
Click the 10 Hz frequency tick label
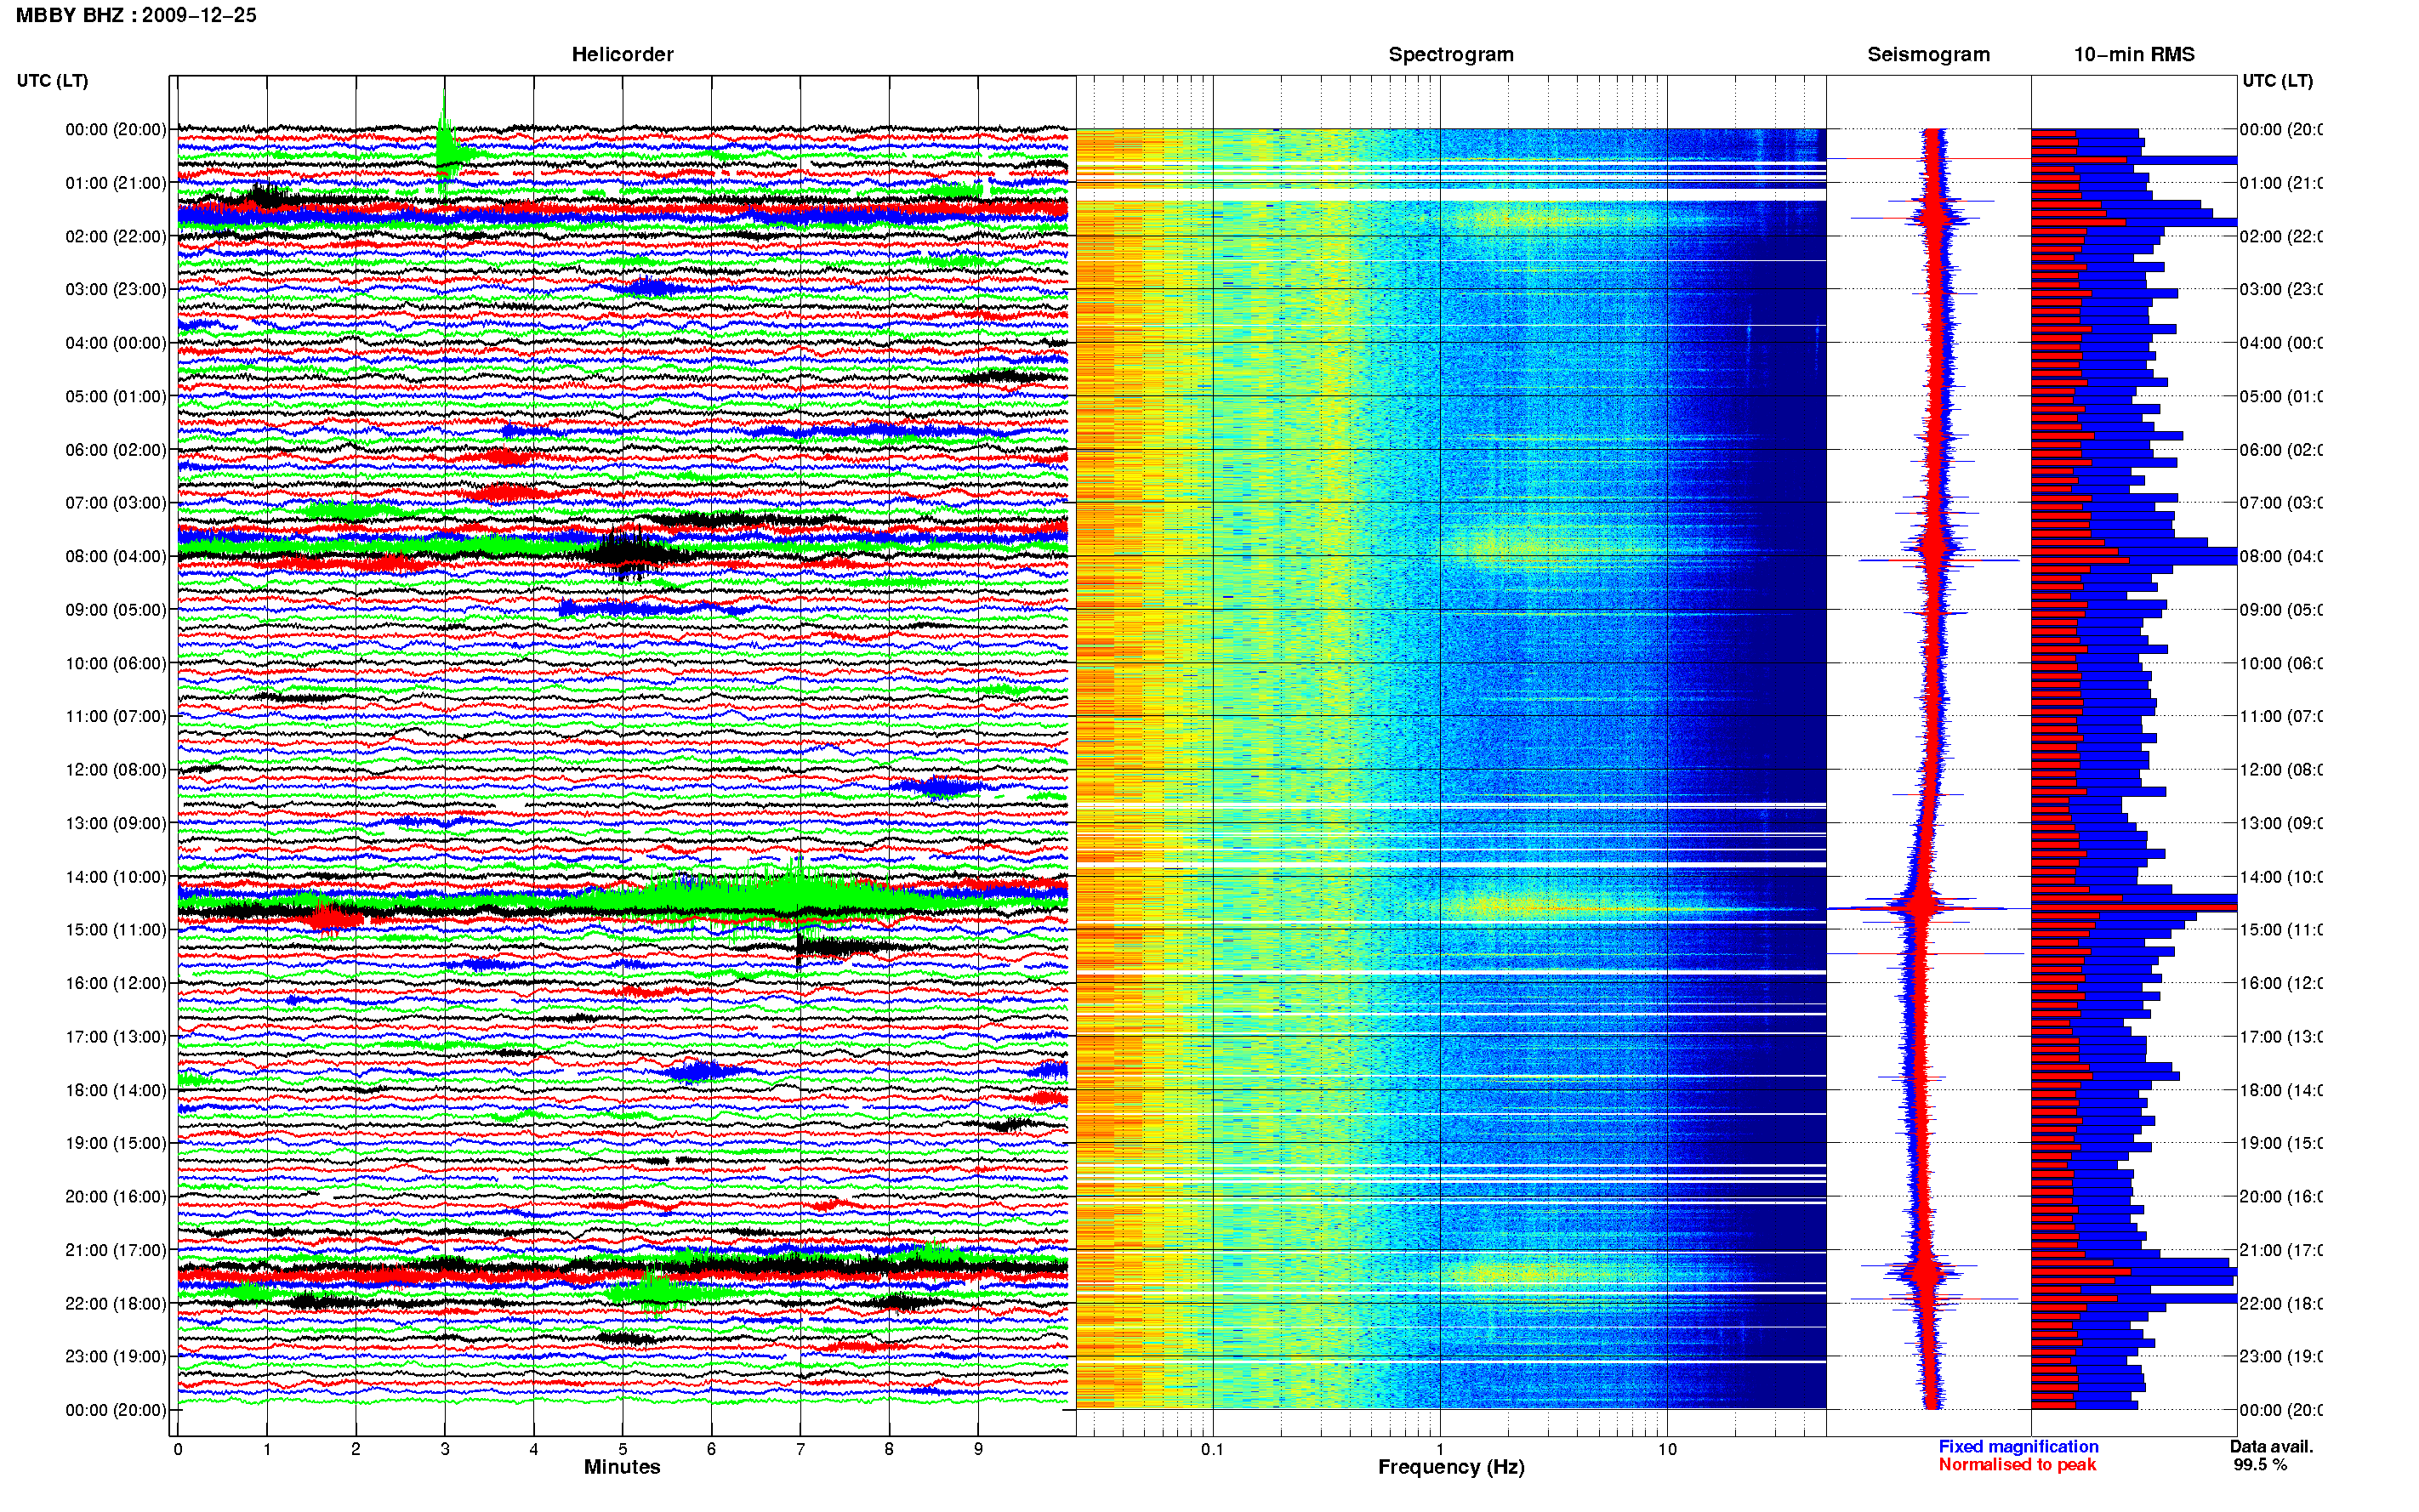(1667, 1449)
